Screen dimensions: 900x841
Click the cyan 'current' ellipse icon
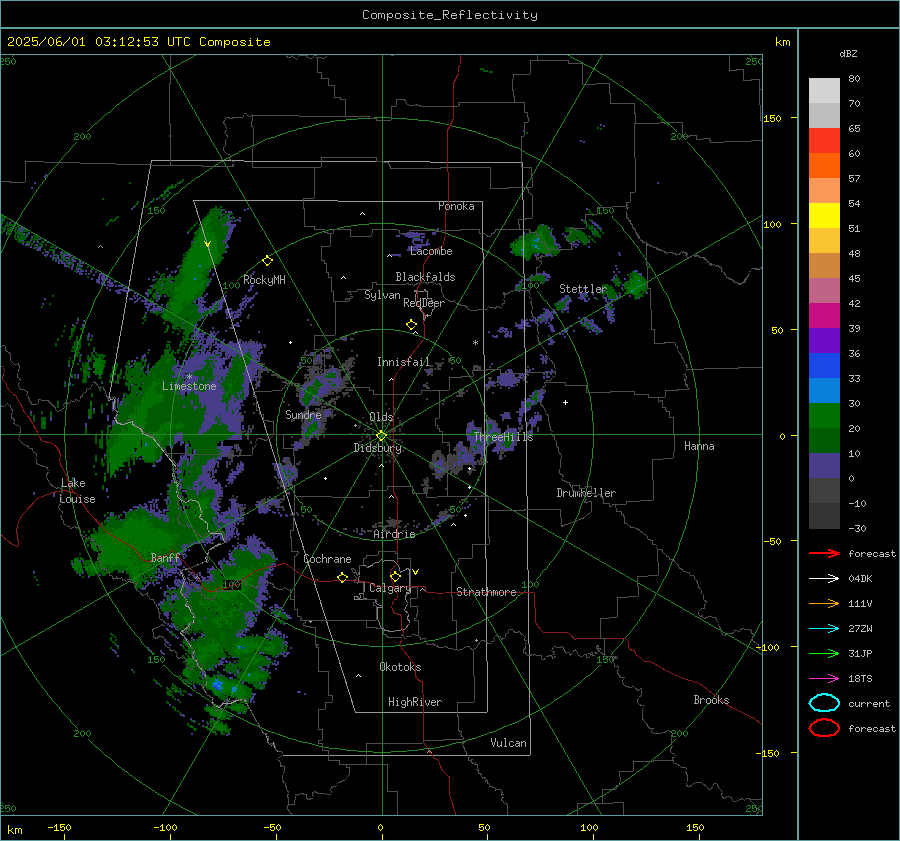[x=824, y=703]
